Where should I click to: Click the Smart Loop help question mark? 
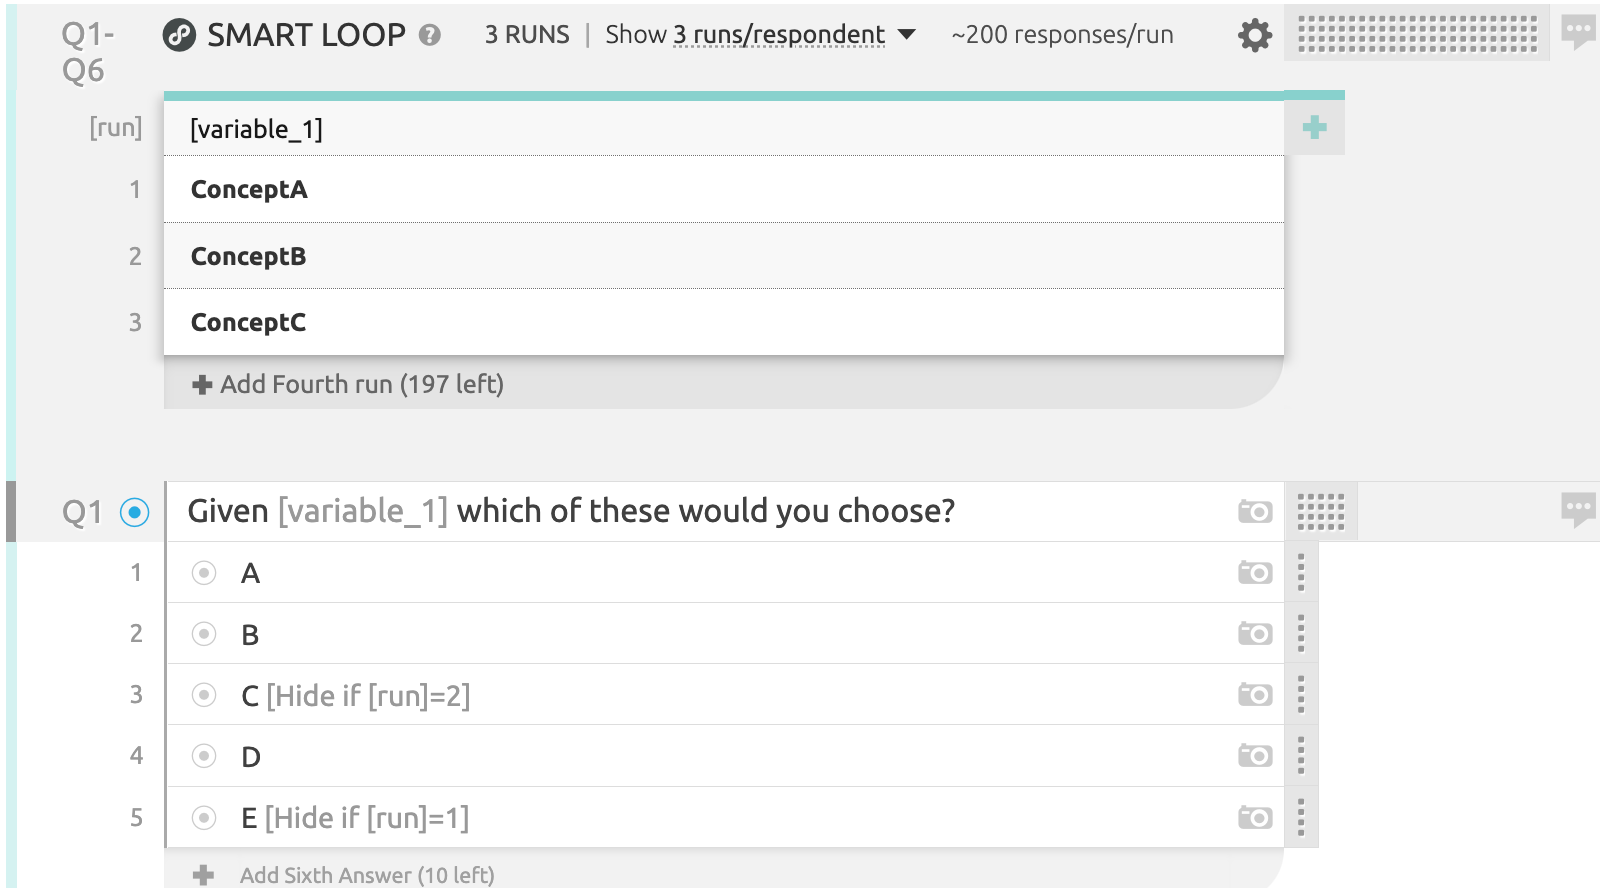point(430,36)
